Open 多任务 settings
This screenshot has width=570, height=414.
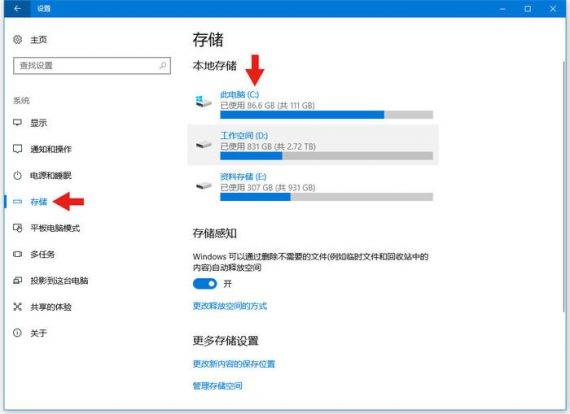coord(43,254)
